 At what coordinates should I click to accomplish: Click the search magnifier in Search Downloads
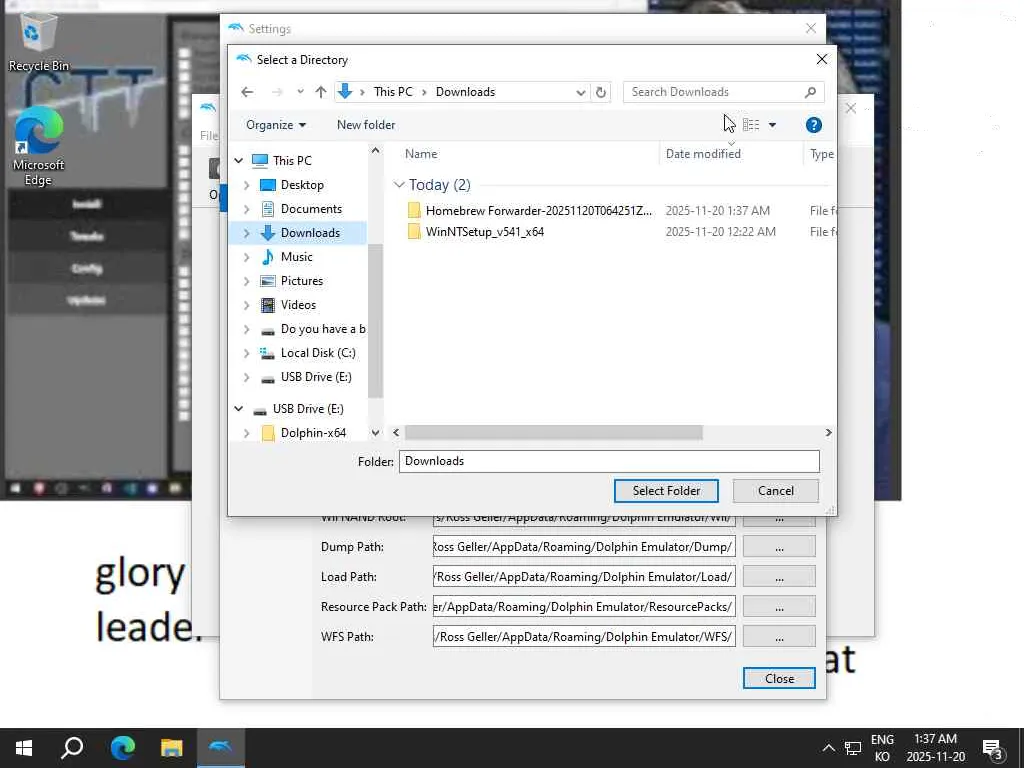pos(810,92)
